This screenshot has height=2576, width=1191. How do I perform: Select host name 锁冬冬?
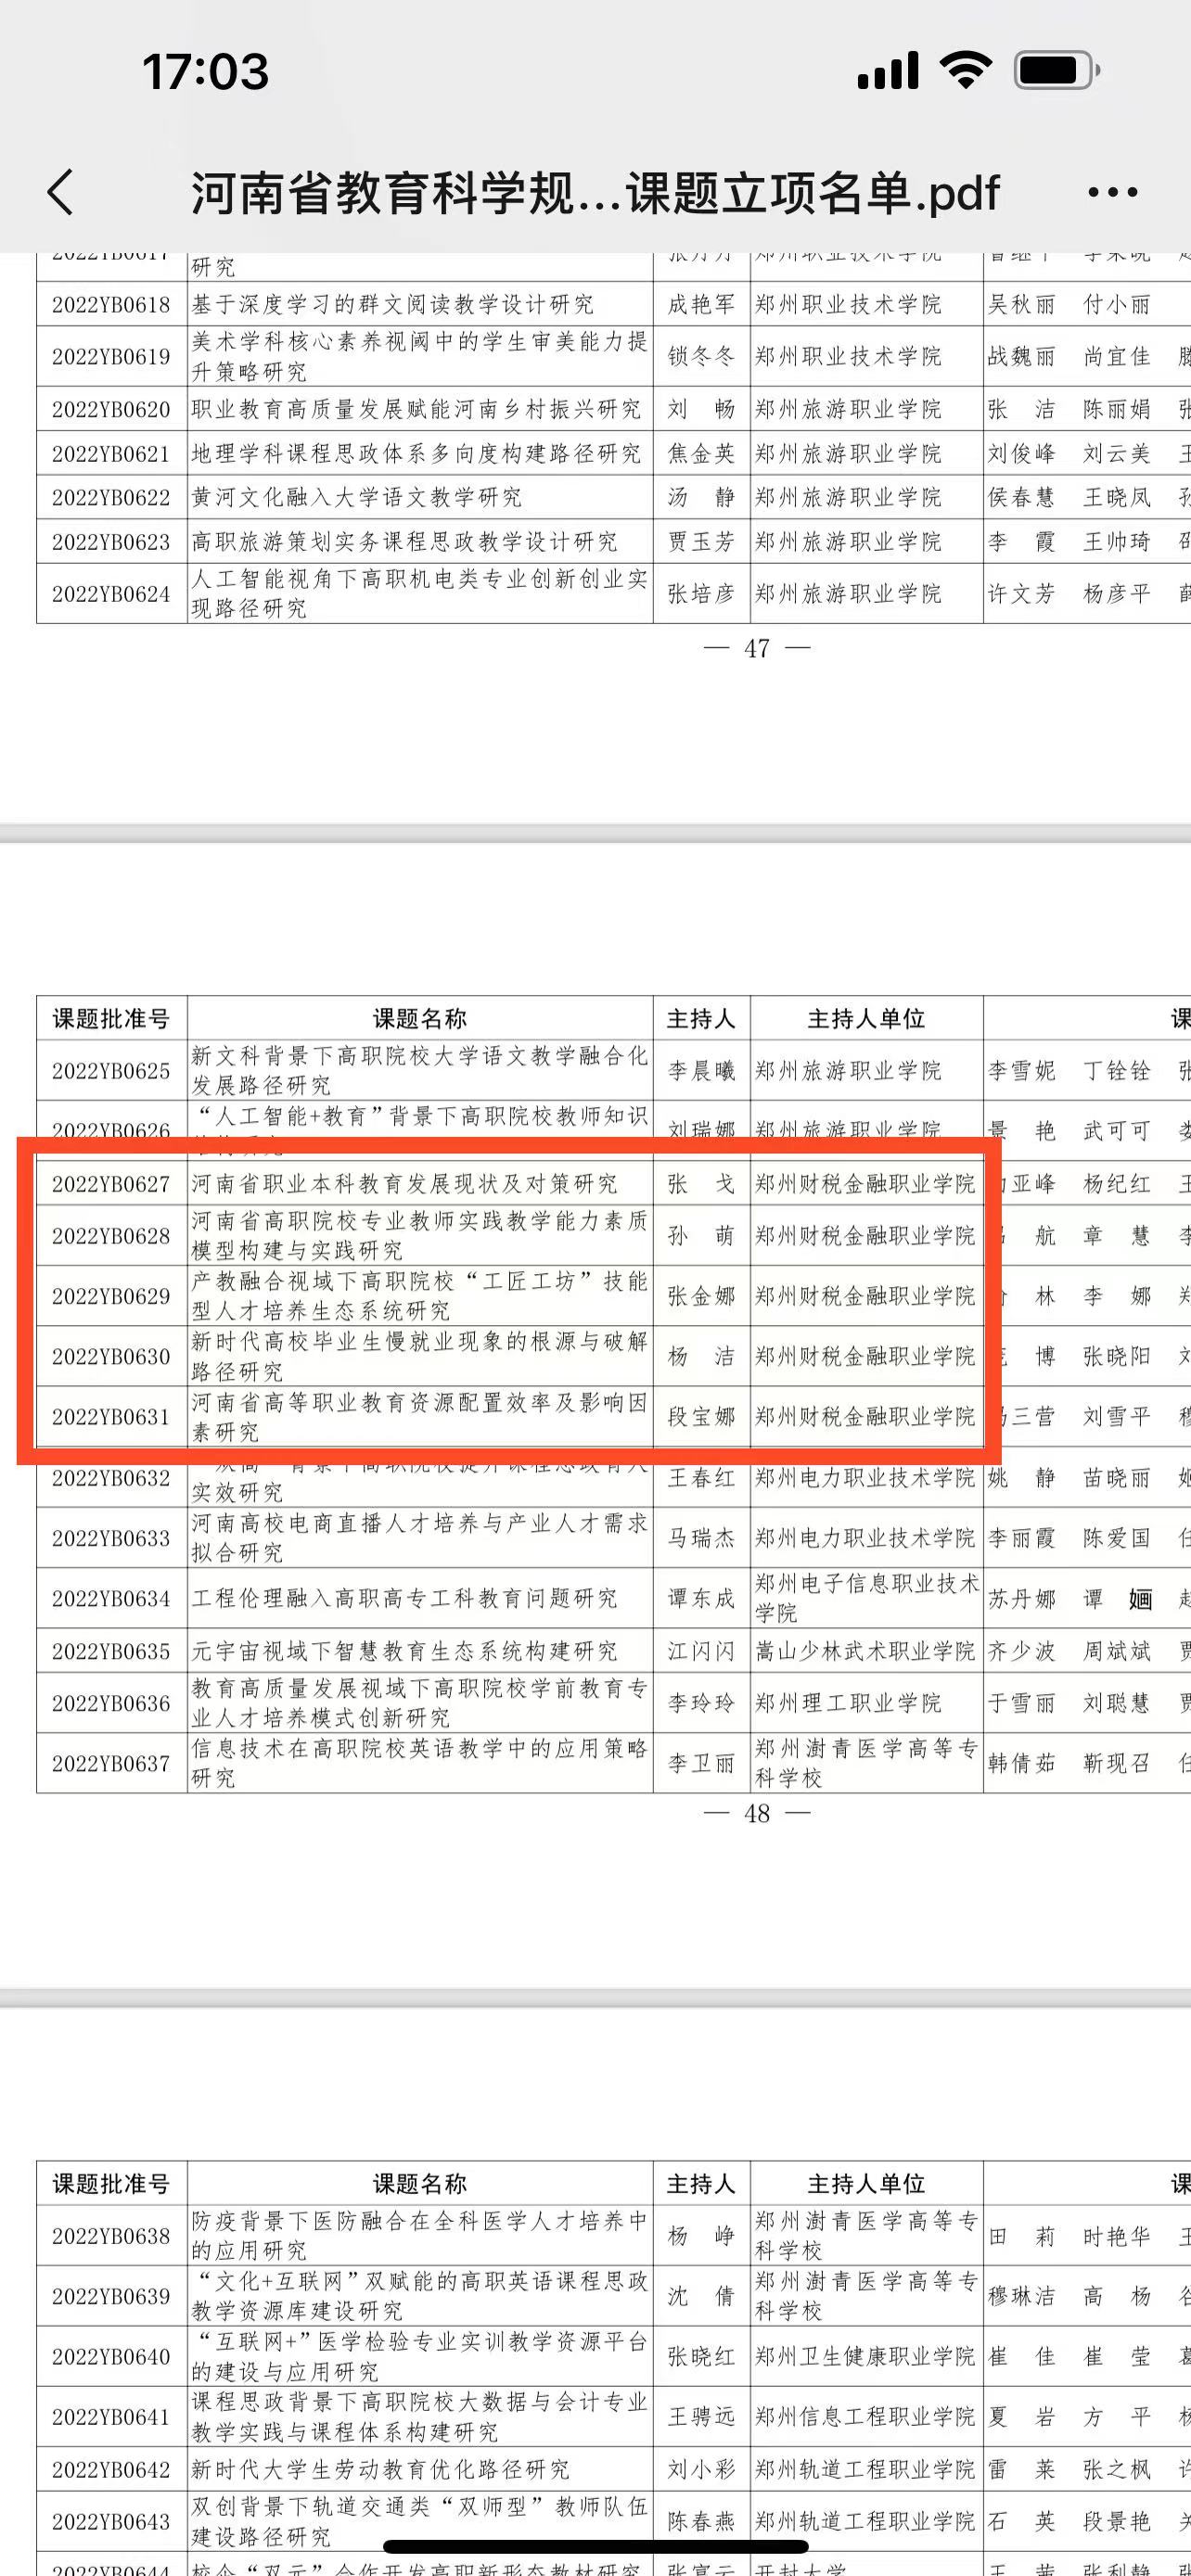coord(701,357)
